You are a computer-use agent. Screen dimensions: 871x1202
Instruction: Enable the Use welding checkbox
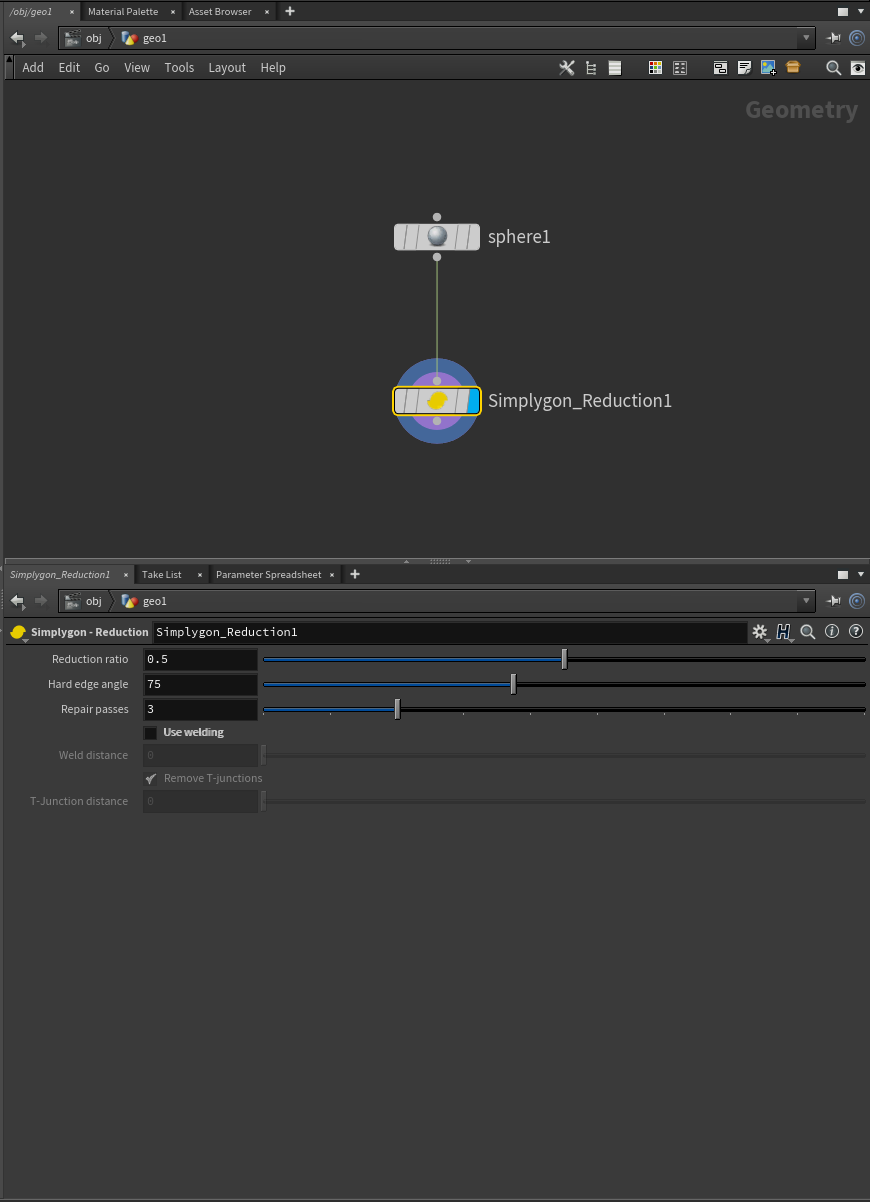click(150, 732)
